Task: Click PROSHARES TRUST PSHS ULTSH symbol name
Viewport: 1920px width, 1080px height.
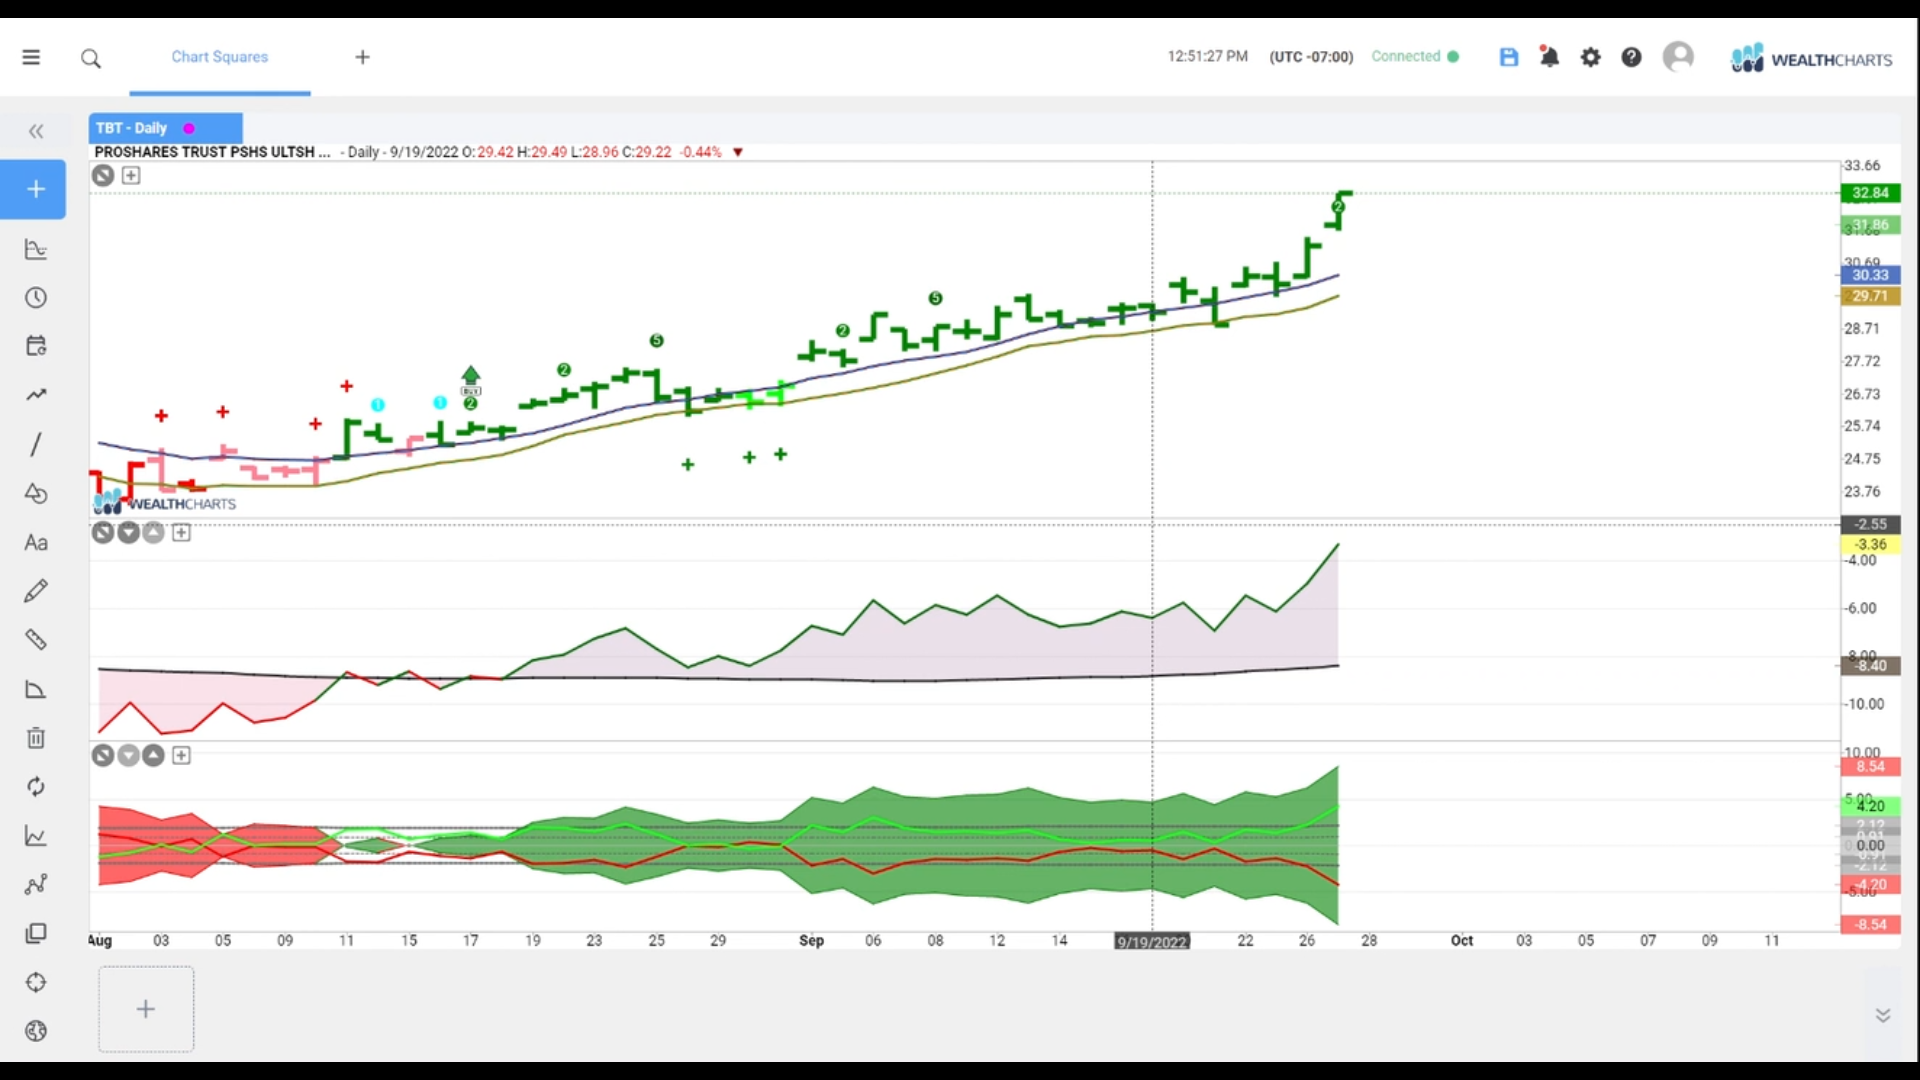Action: pyautogui.click(x=212, y=152)
